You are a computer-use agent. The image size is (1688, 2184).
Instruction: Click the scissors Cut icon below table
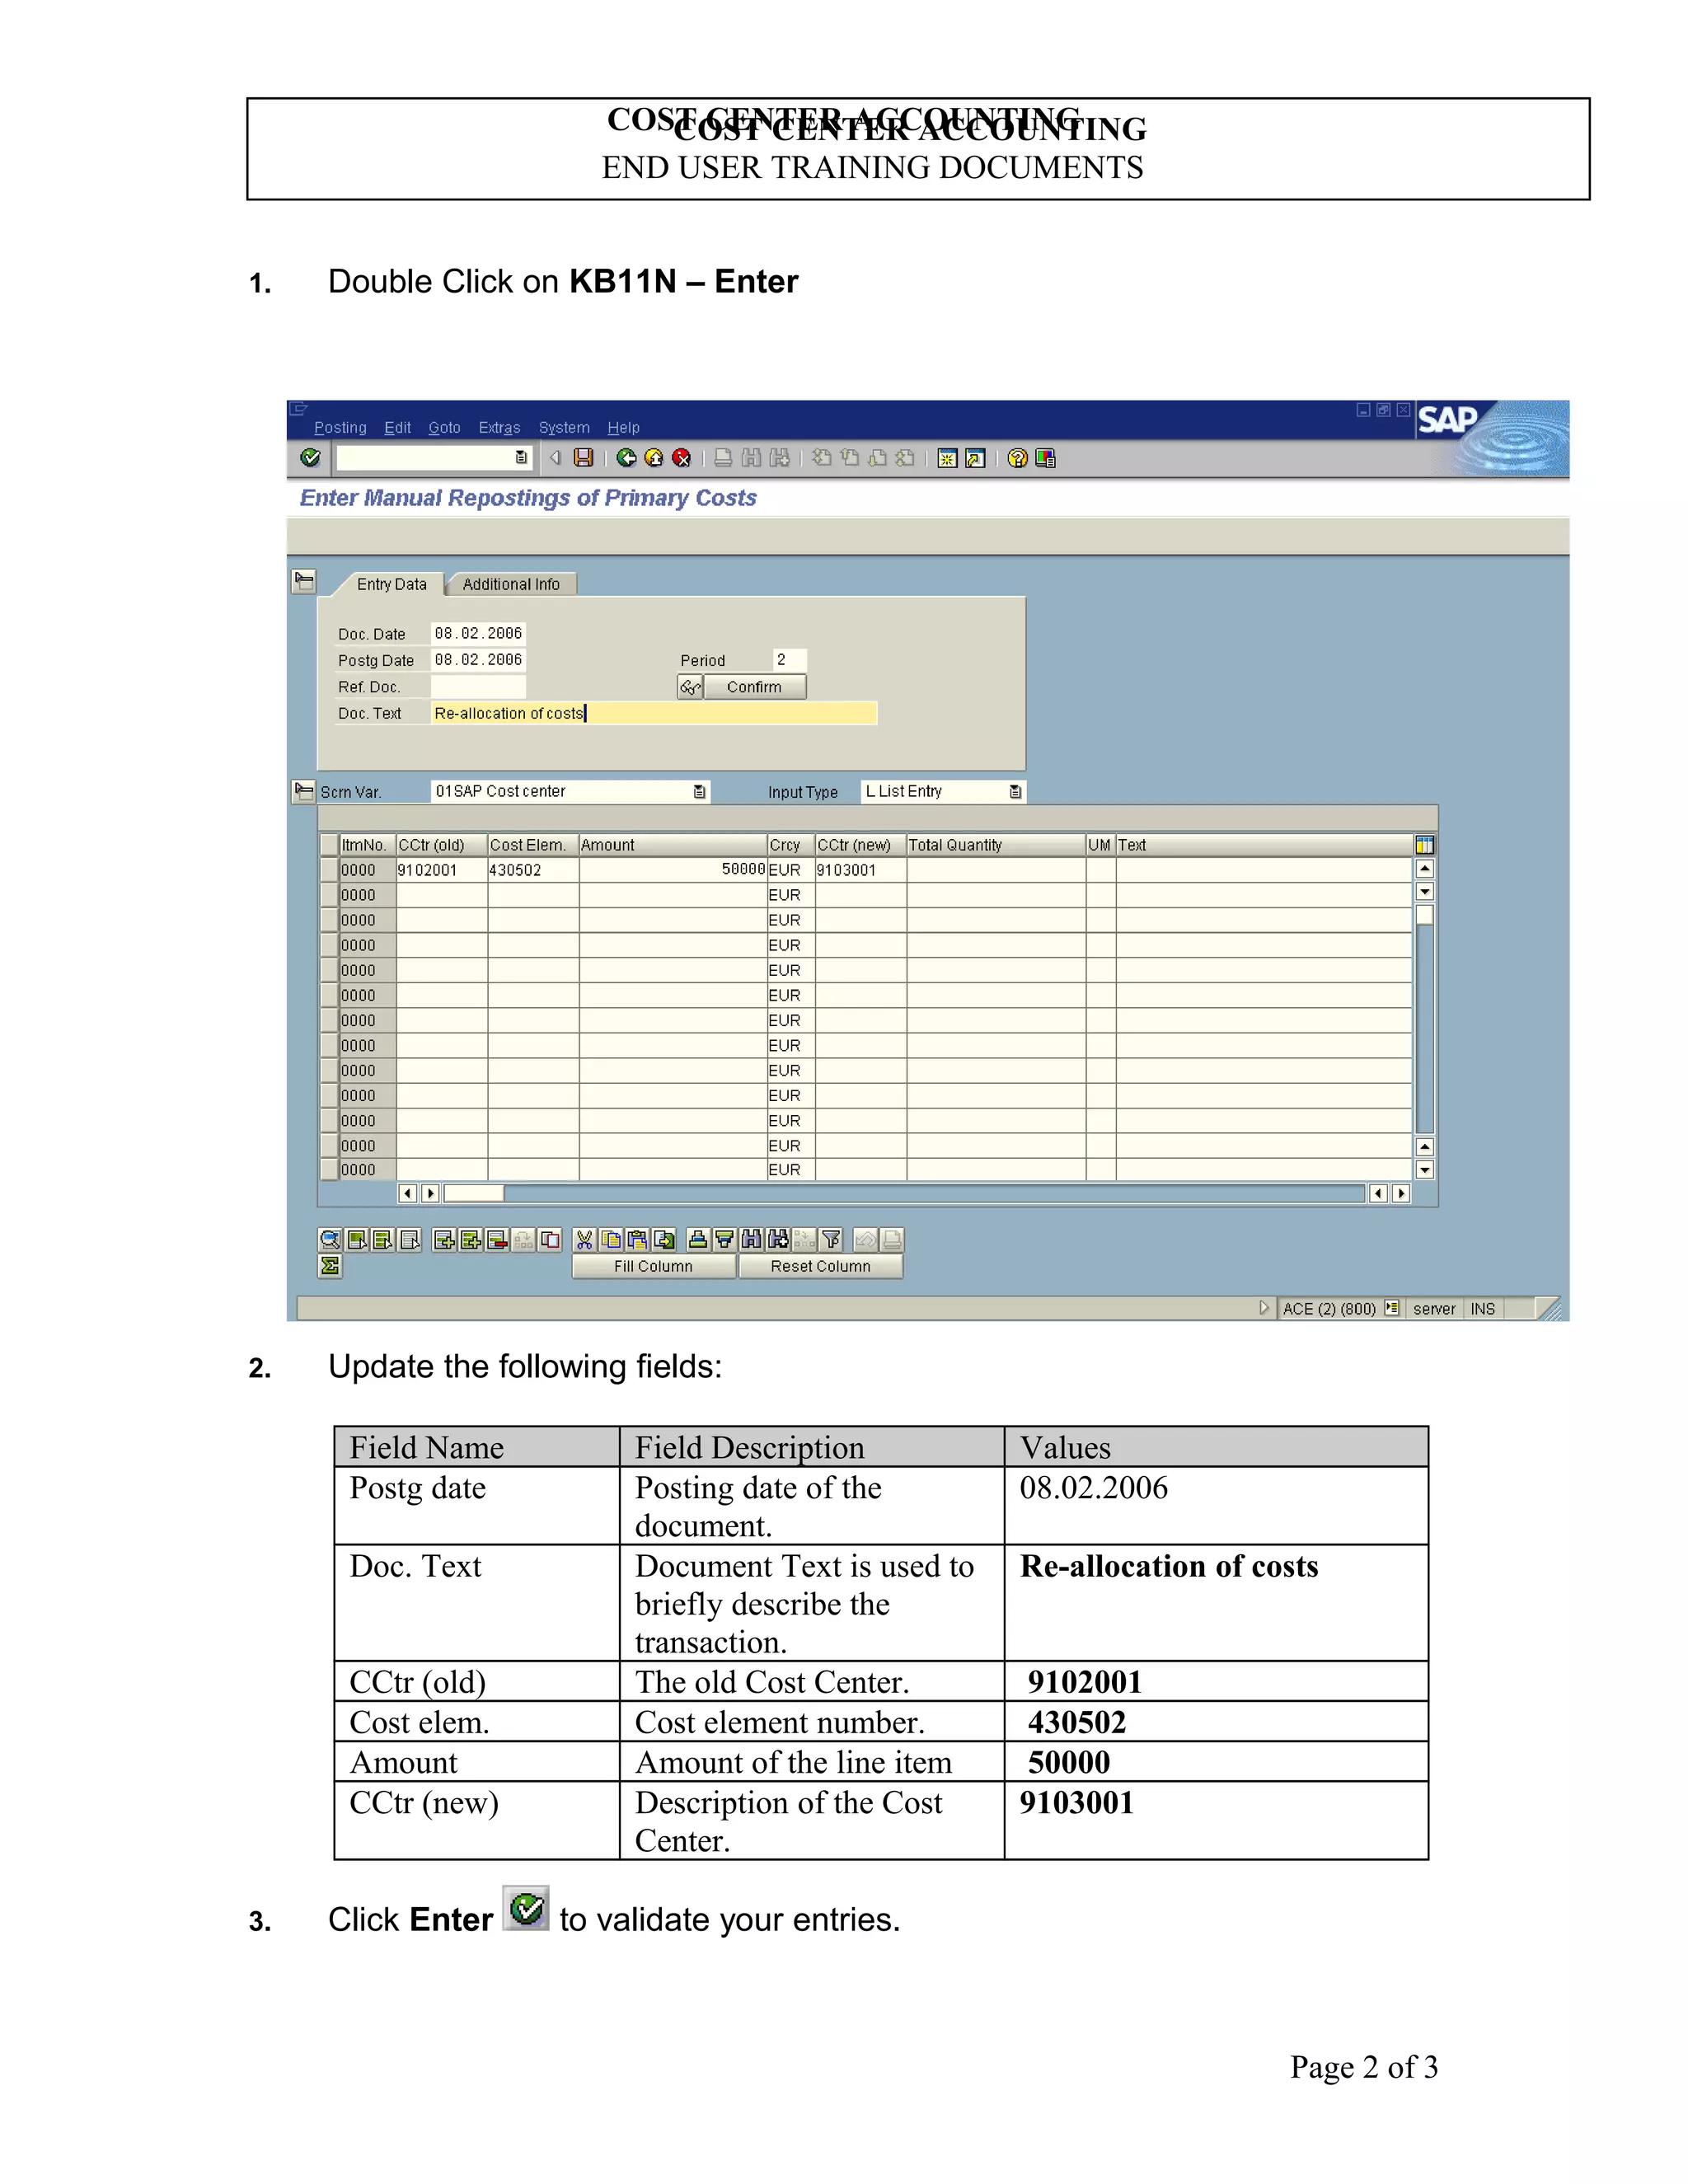pyautogui.click(x=584, y=1240)
